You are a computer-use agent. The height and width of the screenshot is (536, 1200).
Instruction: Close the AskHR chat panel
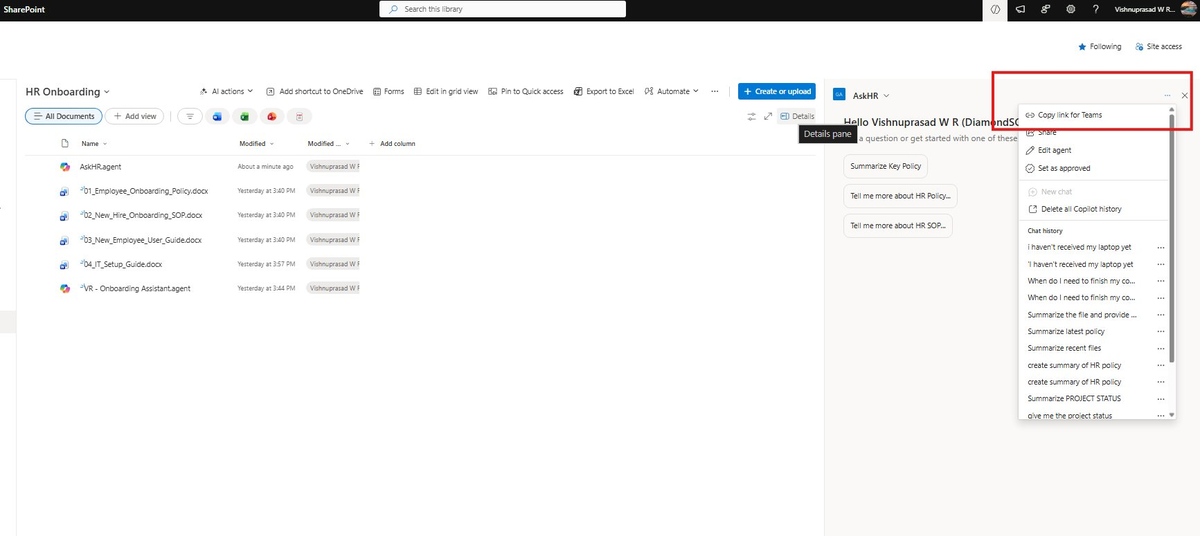(1185, 95)
